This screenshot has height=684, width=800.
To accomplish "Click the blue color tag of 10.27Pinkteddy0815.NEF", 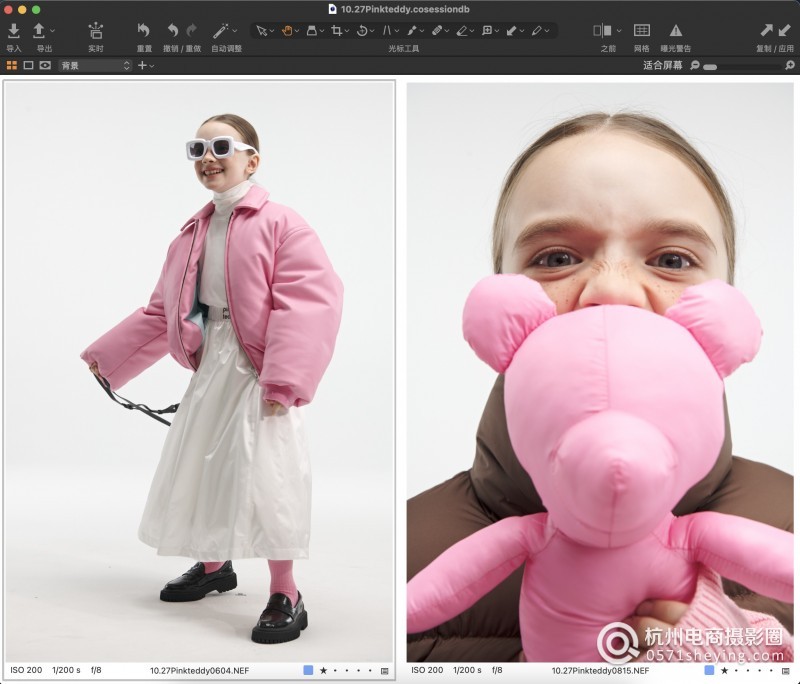I will point(709,670).
